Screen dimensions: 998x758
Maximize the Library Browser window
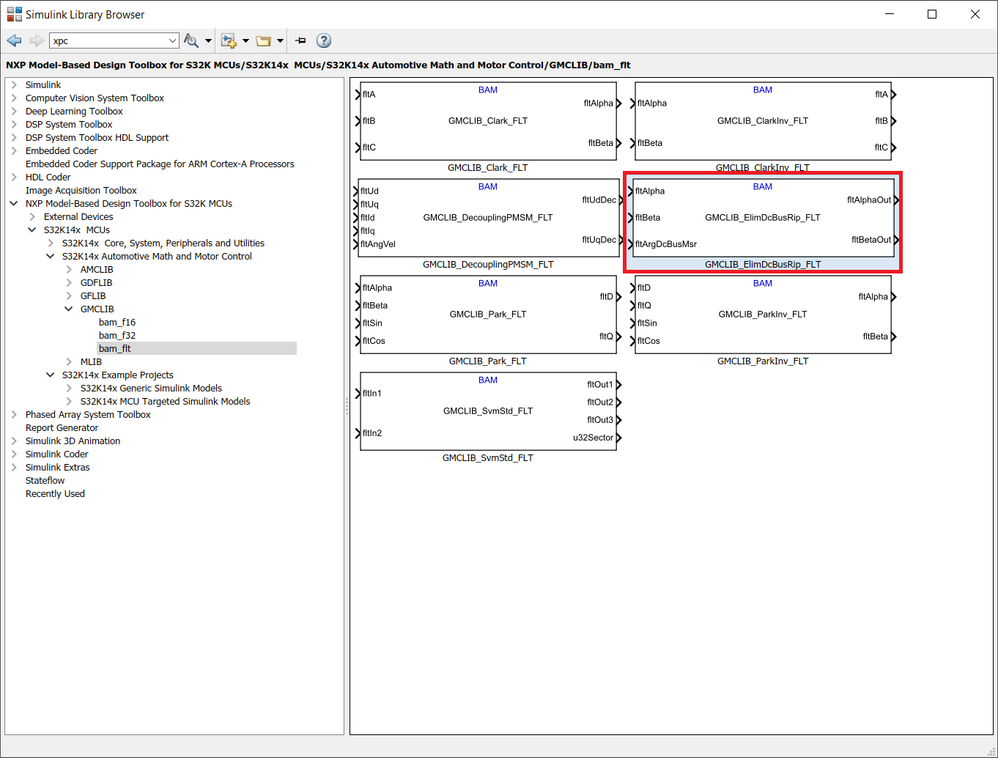pyautogui.click(x=932, y=14)
